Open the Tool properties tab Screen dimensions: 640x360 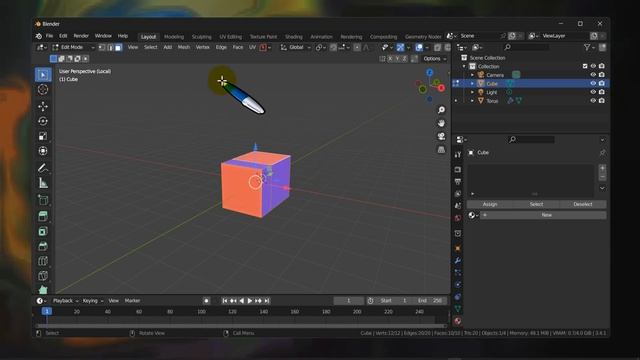tap(458, 155)
